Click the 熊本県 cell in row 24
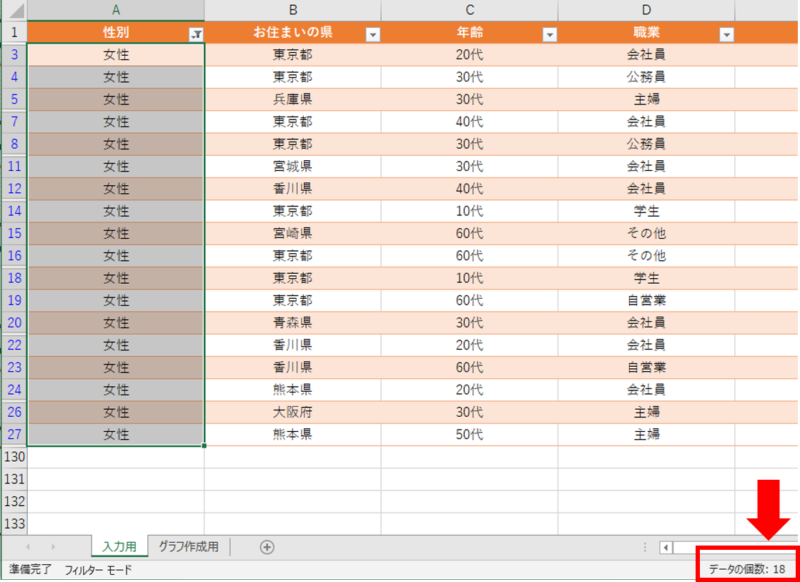This screenshot has height=582, width=800. point(293,390)
